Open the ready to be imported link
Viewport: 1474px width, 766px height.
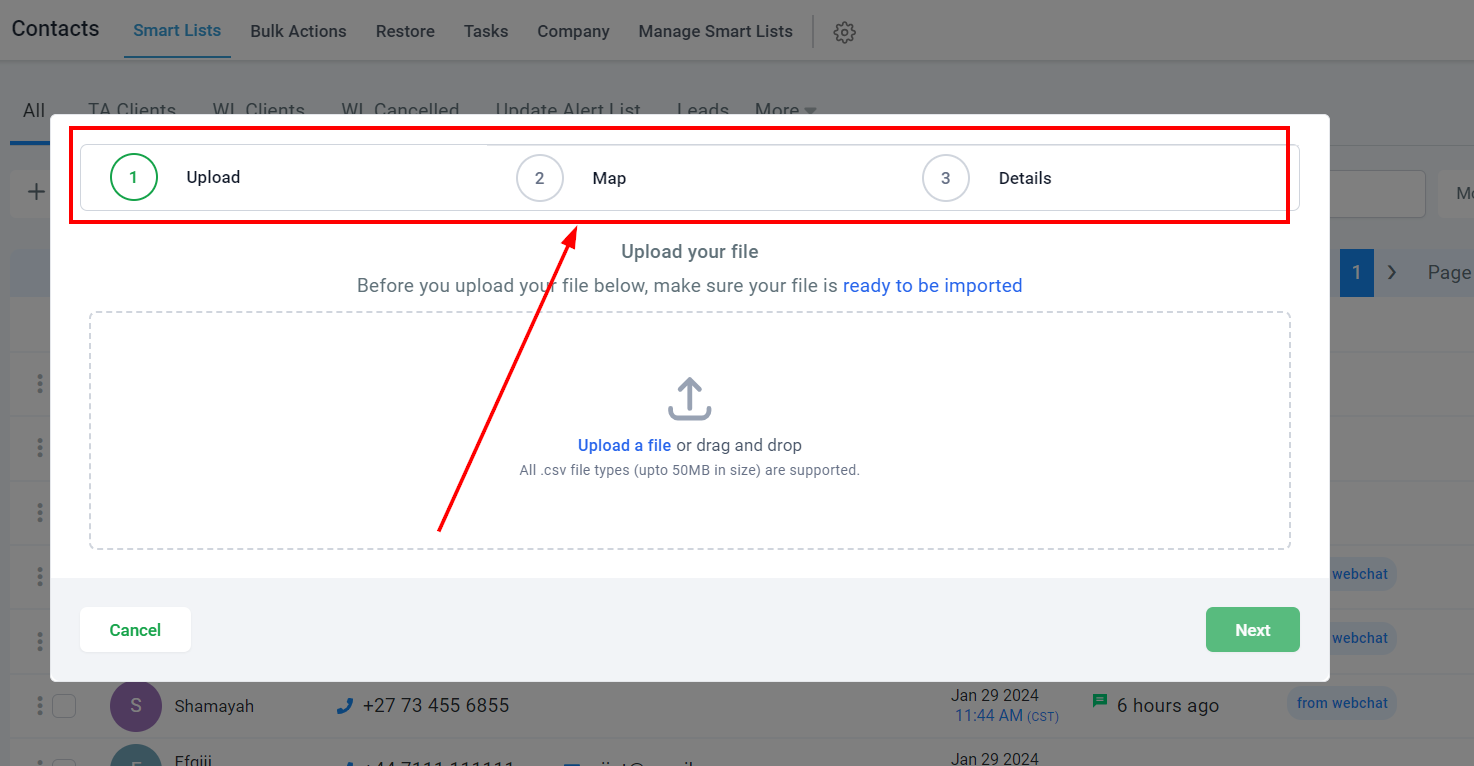pyautogui.click(x=932, y=285)
